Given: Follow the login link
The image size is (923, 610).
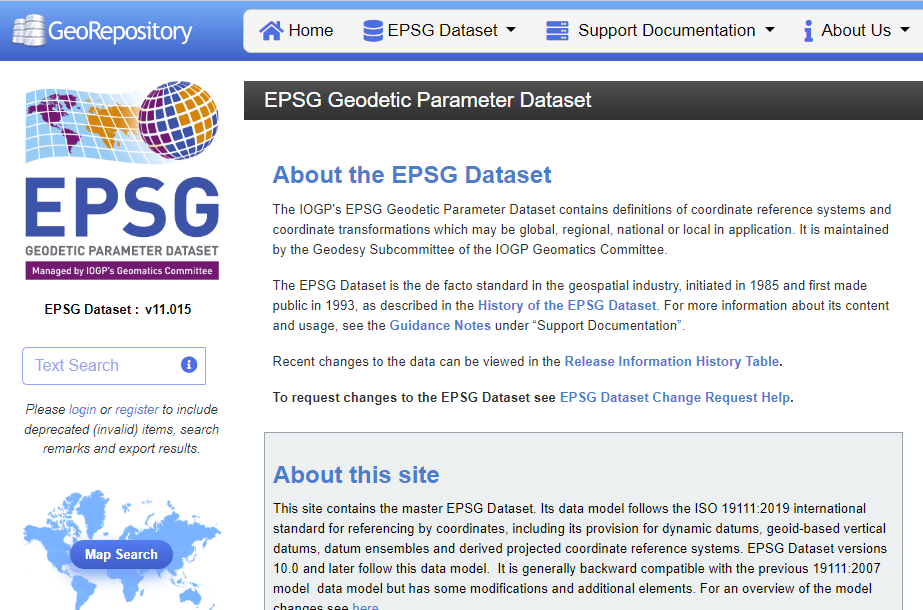Looking at the screenshot, I should 82,409.
